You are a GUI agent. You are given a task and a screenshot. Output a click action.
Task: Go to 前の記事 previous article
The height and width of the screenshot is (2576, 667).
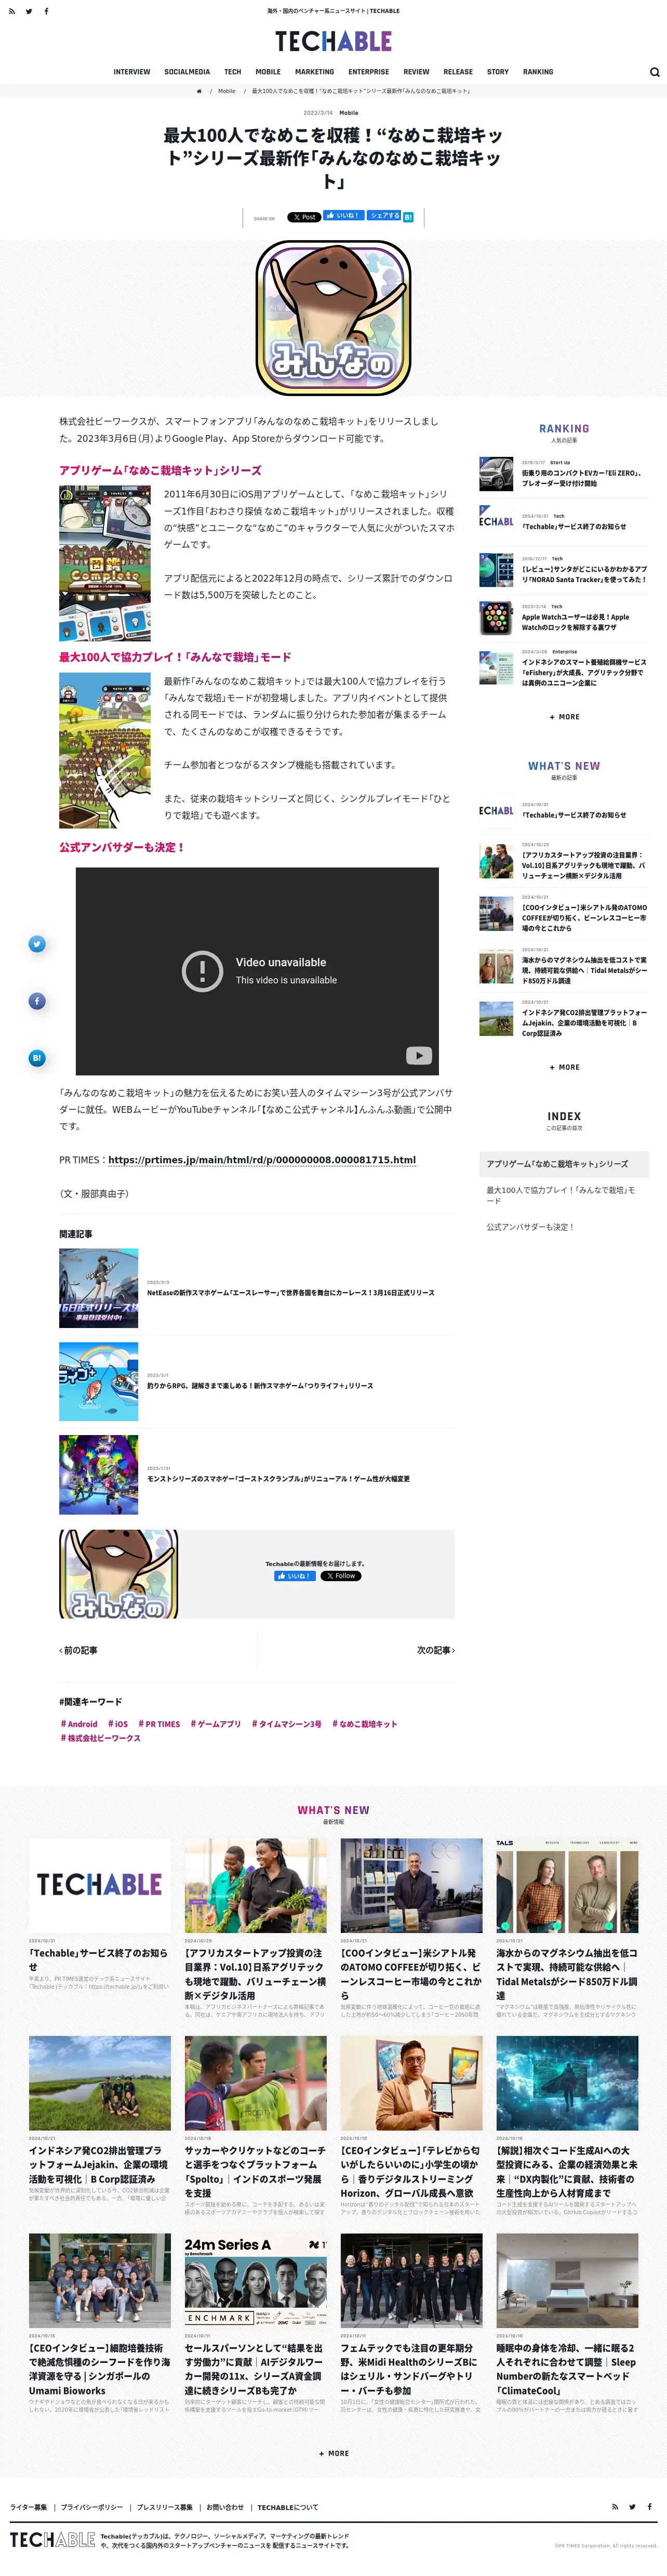[79, 1650]
